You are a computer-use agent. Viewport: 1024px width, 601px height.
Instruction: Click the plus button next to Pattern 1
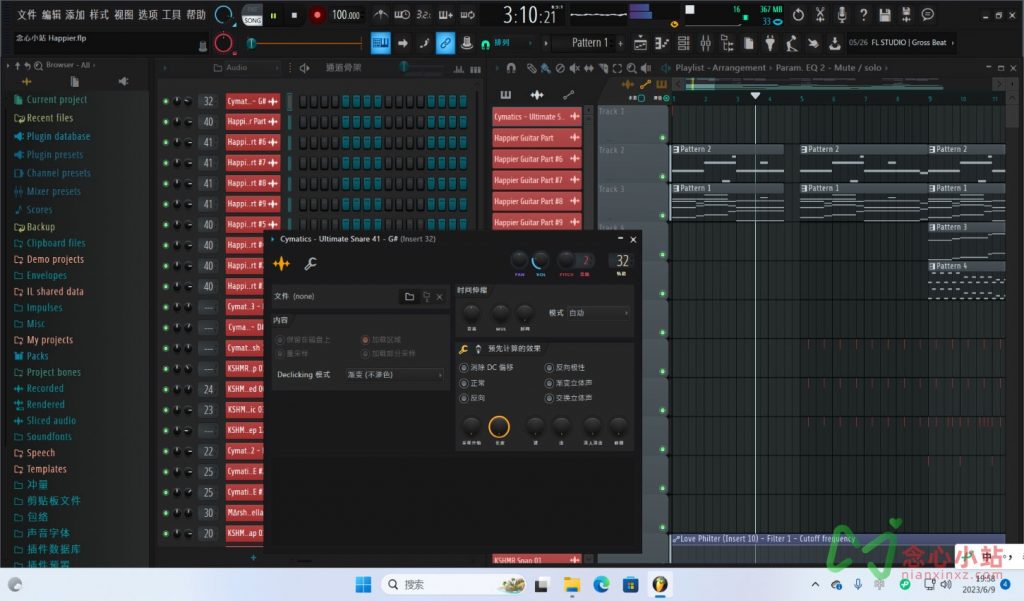[x=620, y=43]
